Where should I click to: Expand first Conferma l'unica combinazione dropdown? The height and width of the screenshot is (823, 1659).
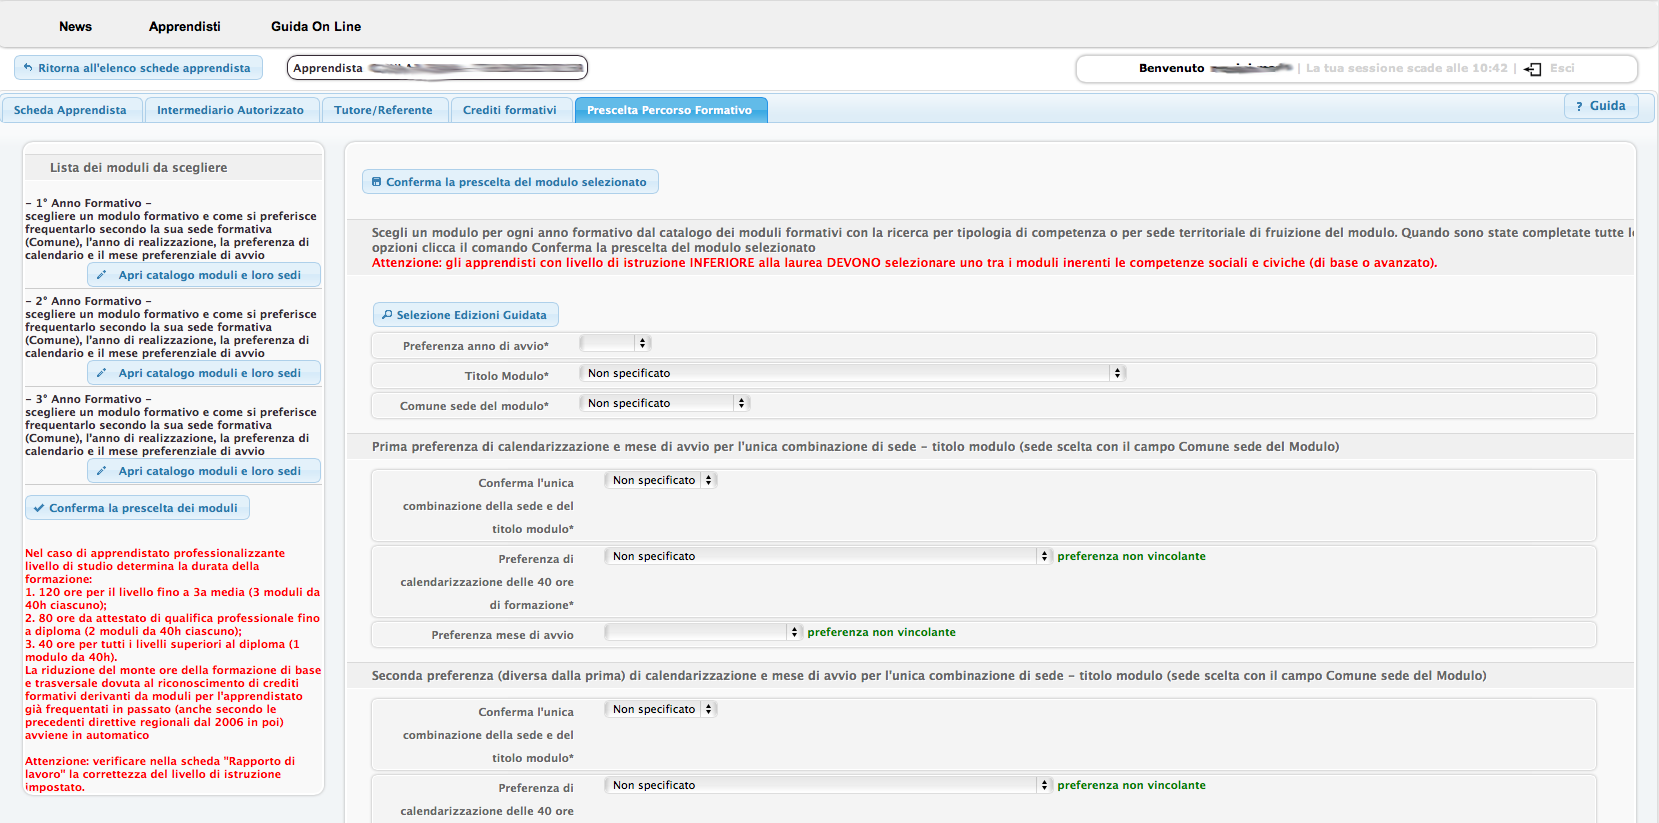coord(661,481)
